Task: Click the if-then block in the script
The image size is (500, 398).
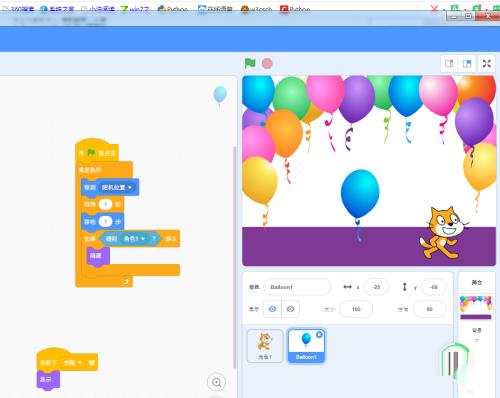Action: click(x=90, y=239)
